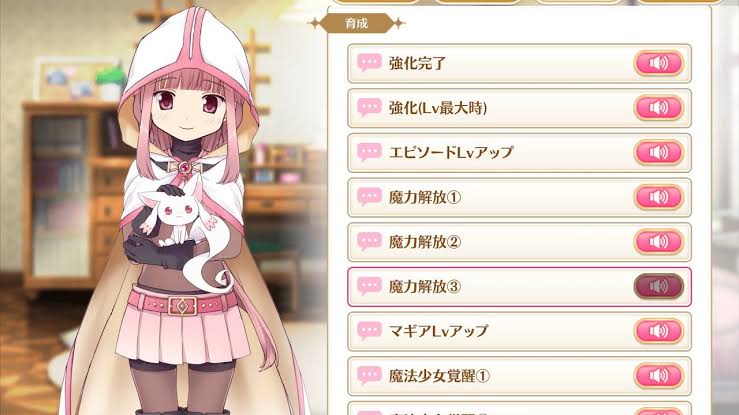Click the speech bubble icon beside 魔力解放②
Image resolution: width=739 pixels, height=415 pixels.
tap(369, 241)
